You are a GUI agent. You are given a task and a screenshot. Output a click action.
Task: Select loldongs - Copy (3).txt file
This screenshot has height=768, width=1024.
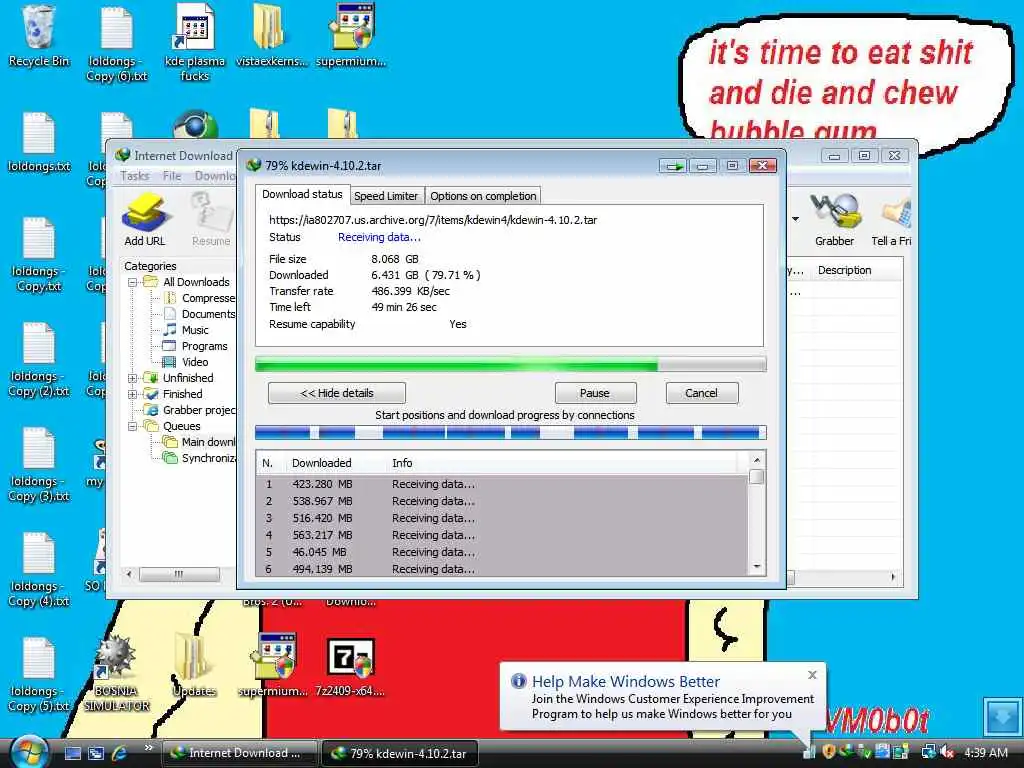tap(39, 465)
